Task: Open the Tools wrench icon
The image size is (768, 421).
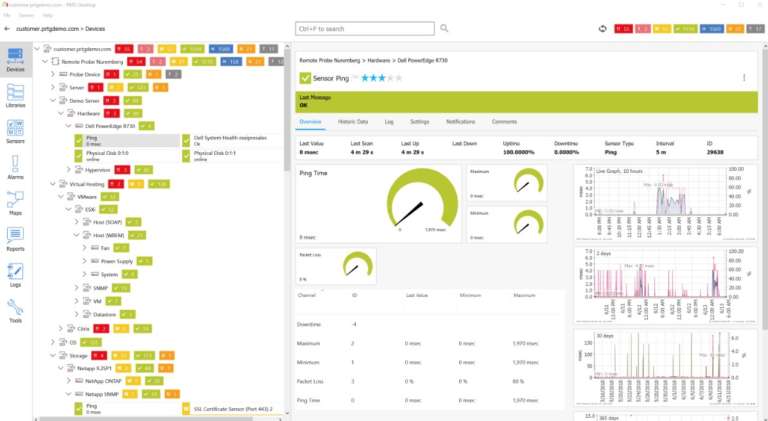Action: point(15,310)
